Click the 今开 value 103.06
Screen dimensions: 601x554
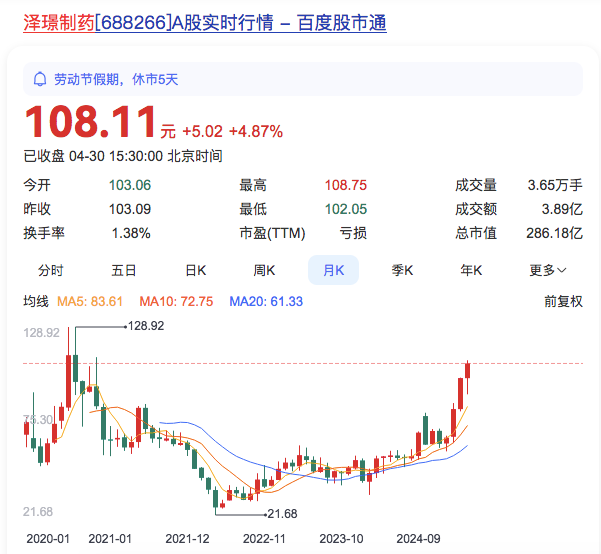(130, 185)
